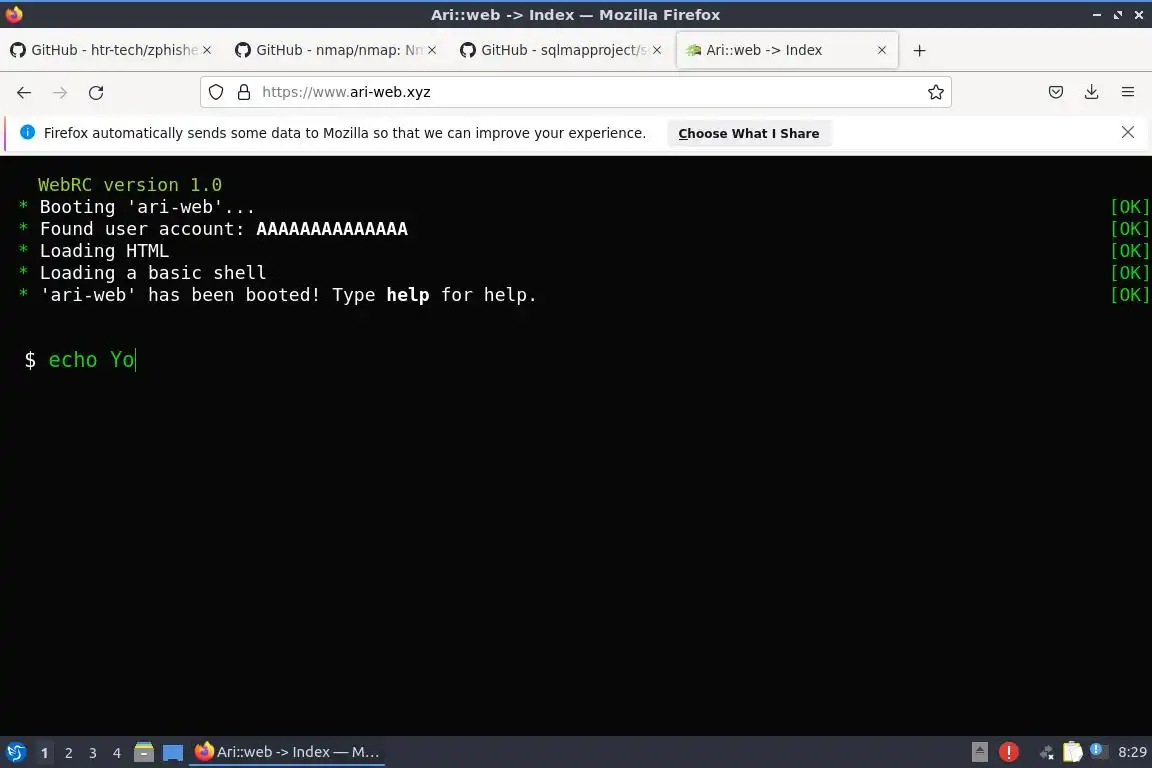This screenshot has height=768, width=1152.
Task: Click the red alert tray icon
Action: [x=1009, y=752]
